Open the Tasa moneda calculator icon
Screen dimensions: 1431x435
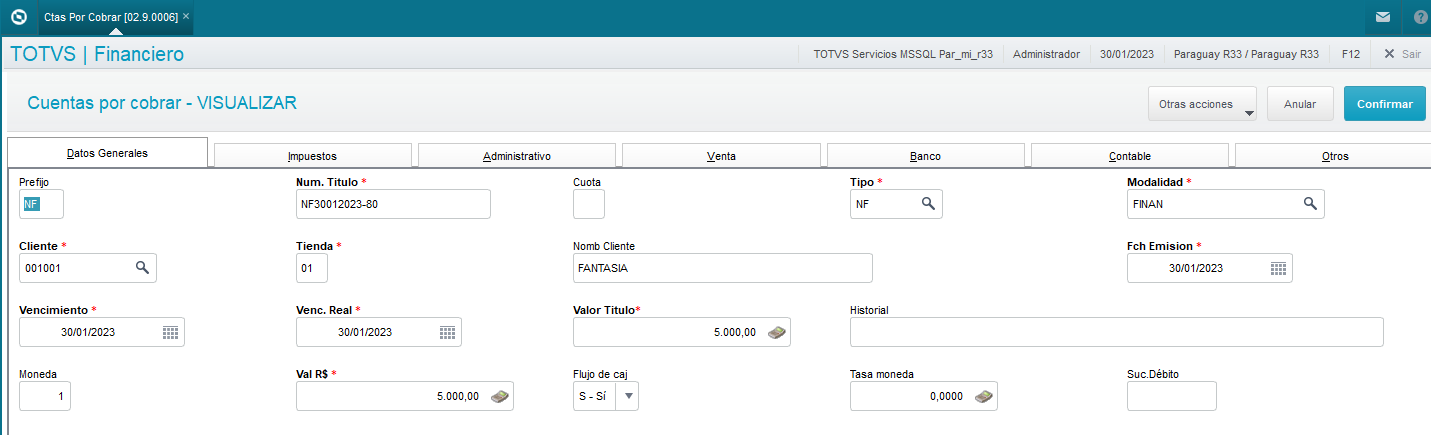coord(984,396)
